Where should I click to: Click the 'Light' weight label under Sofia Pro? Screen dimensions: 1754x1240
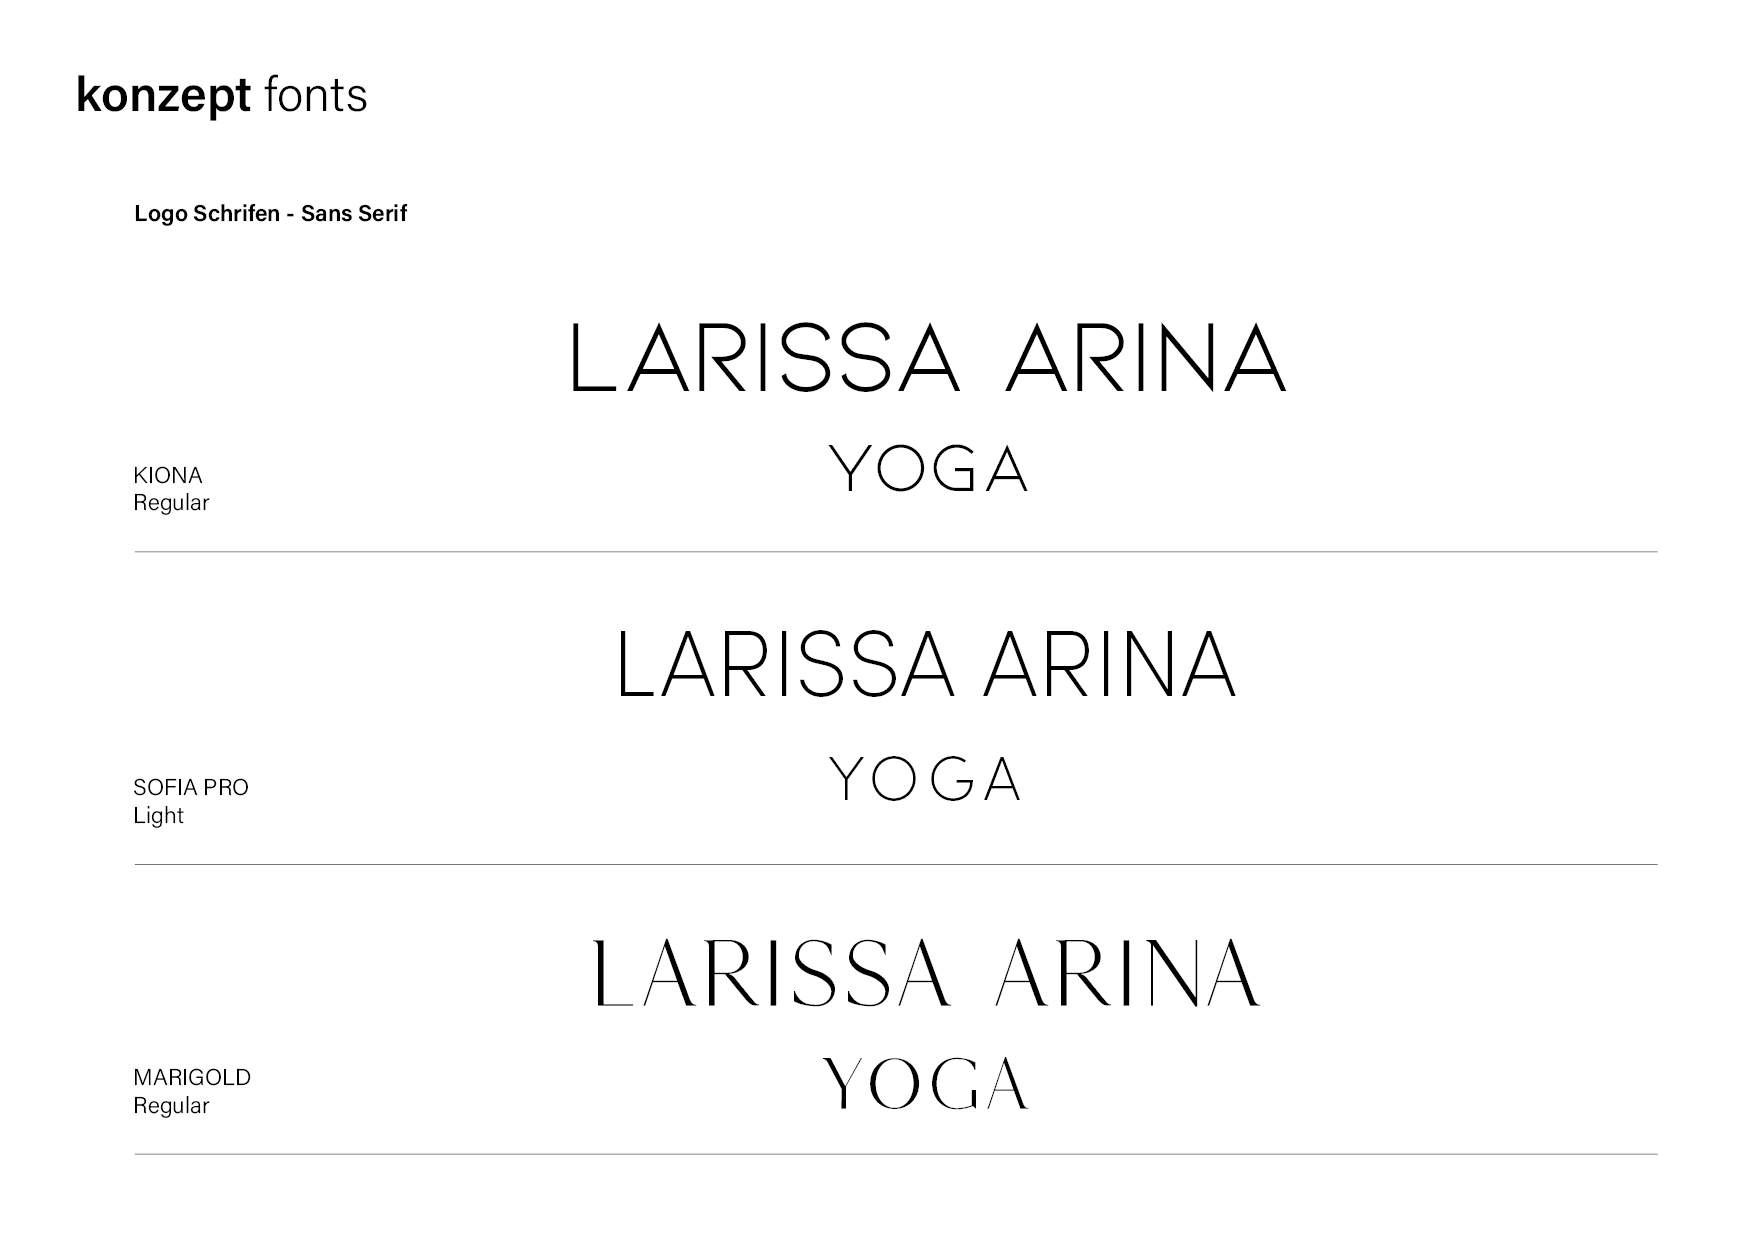tap(159, 815)
